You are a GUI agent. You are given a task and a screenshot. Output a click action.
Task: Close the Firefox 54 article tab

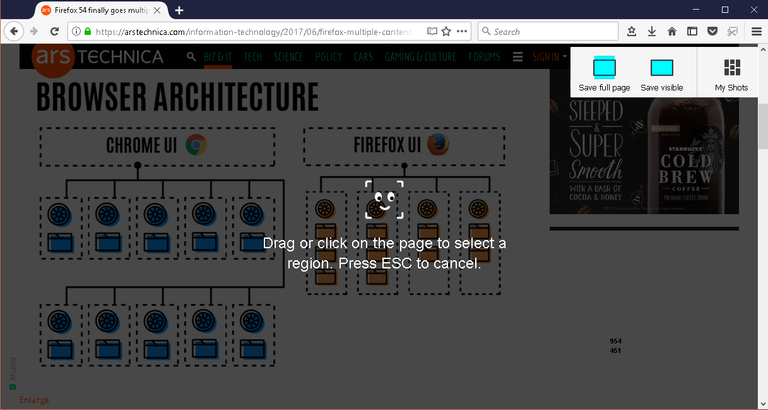(157, 10)
